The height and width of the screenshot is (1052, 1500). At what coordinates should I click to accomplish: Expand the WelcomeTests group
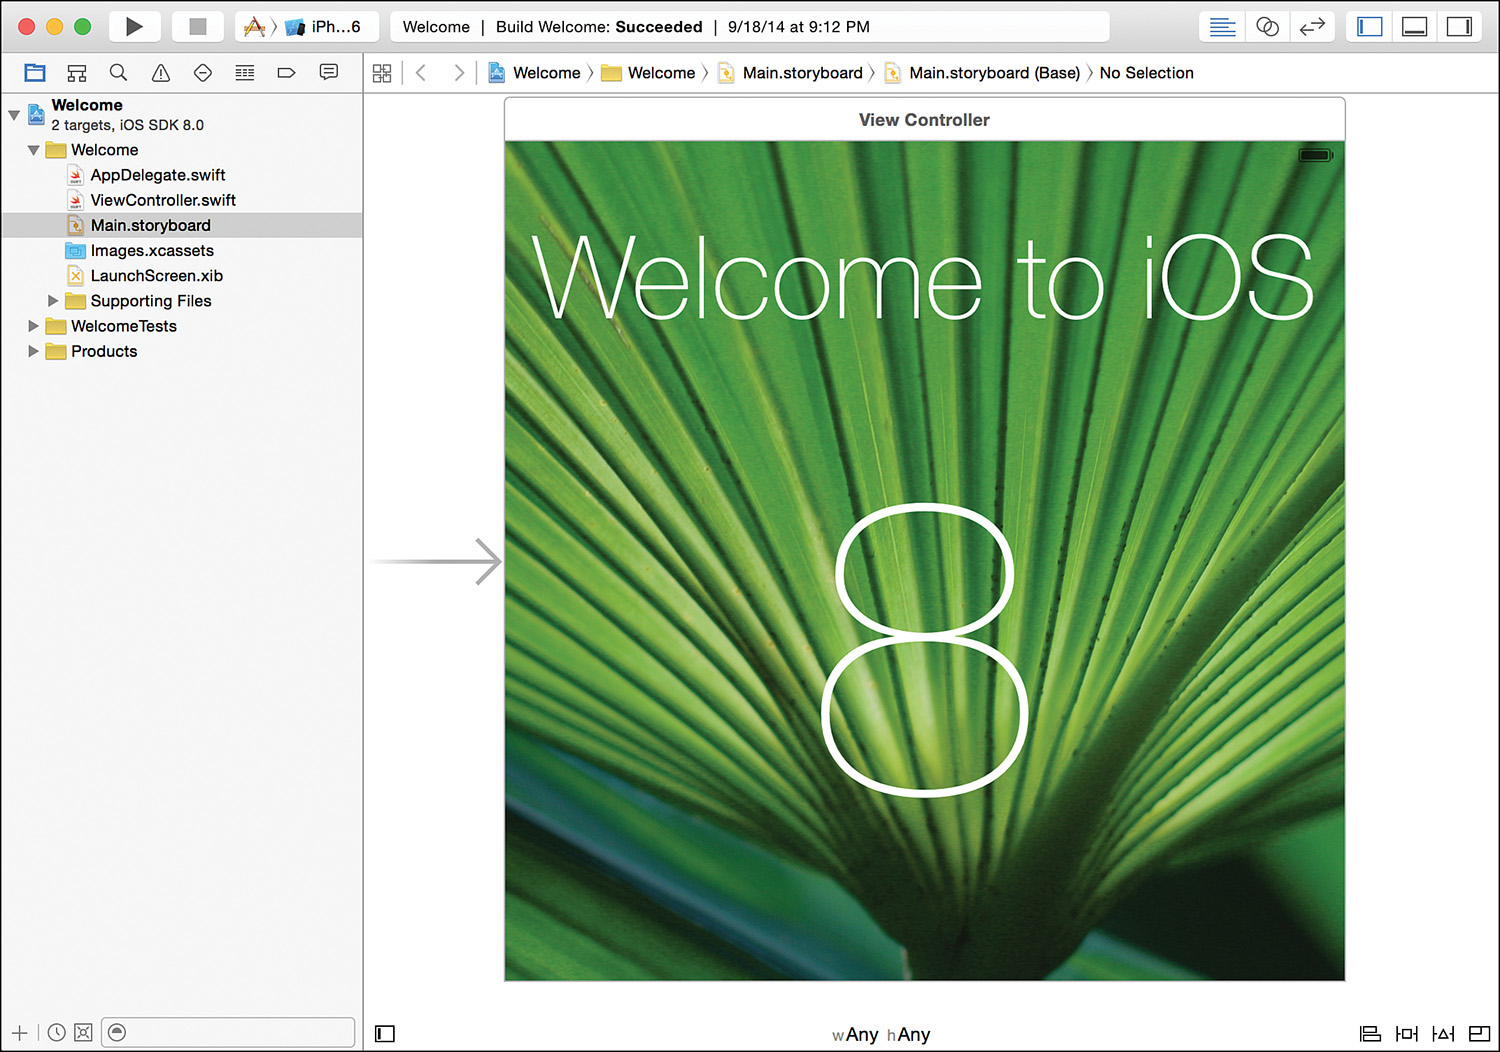coord(33,326)
